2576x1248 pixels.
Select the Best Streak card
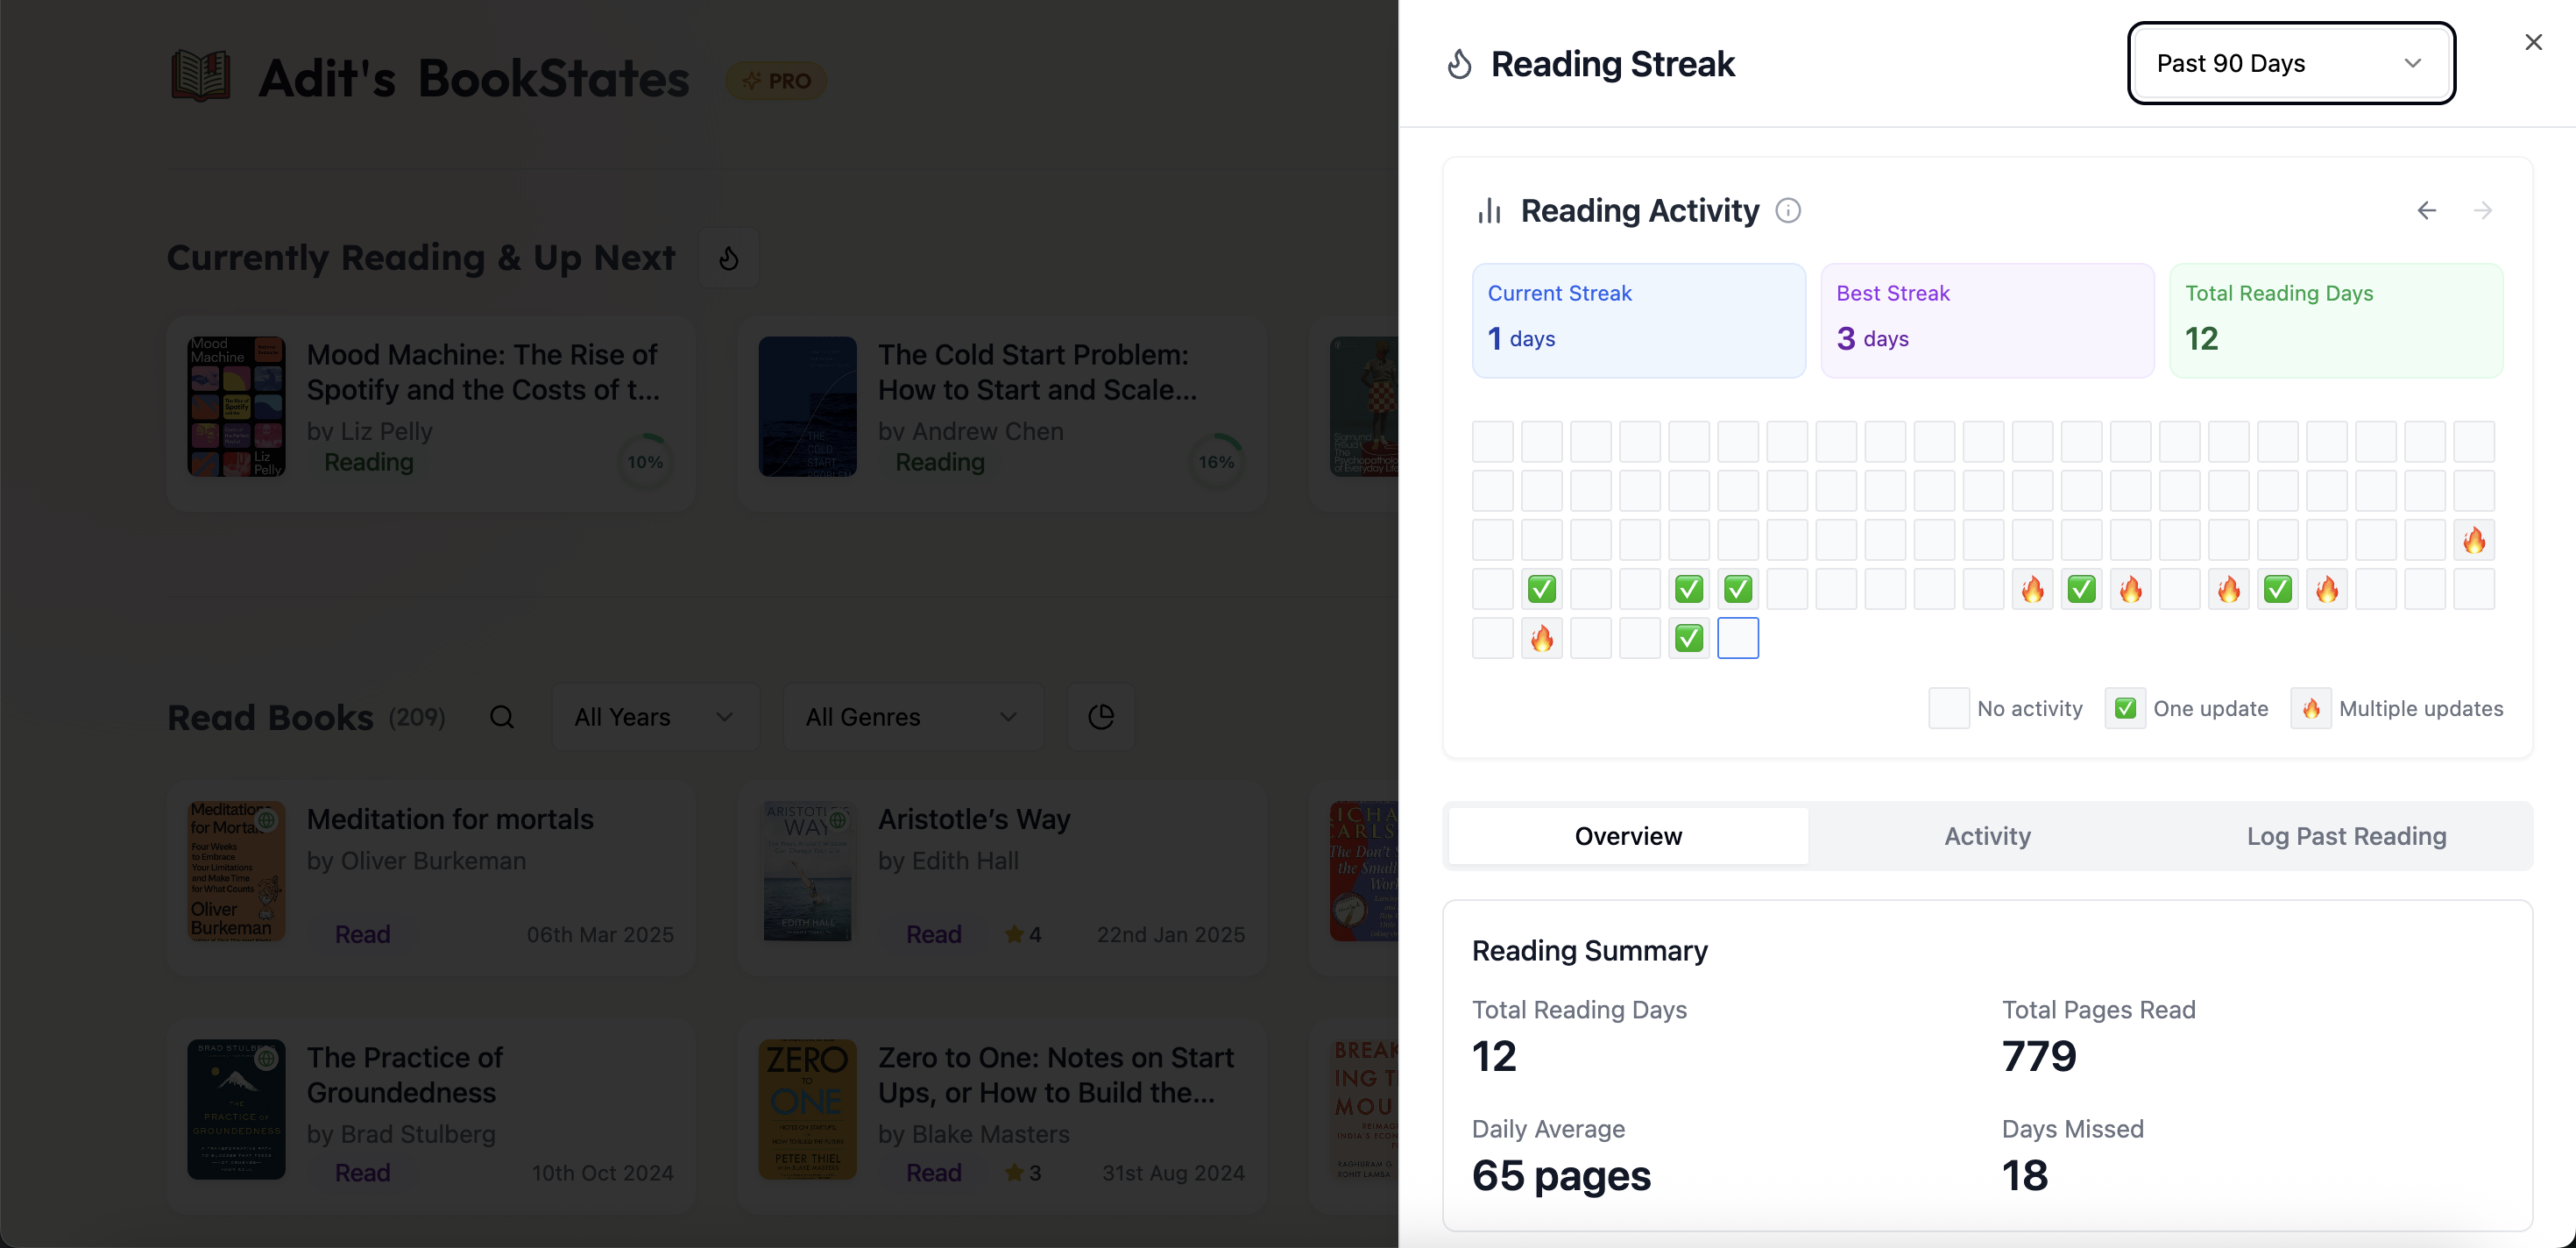point(1987,320)
